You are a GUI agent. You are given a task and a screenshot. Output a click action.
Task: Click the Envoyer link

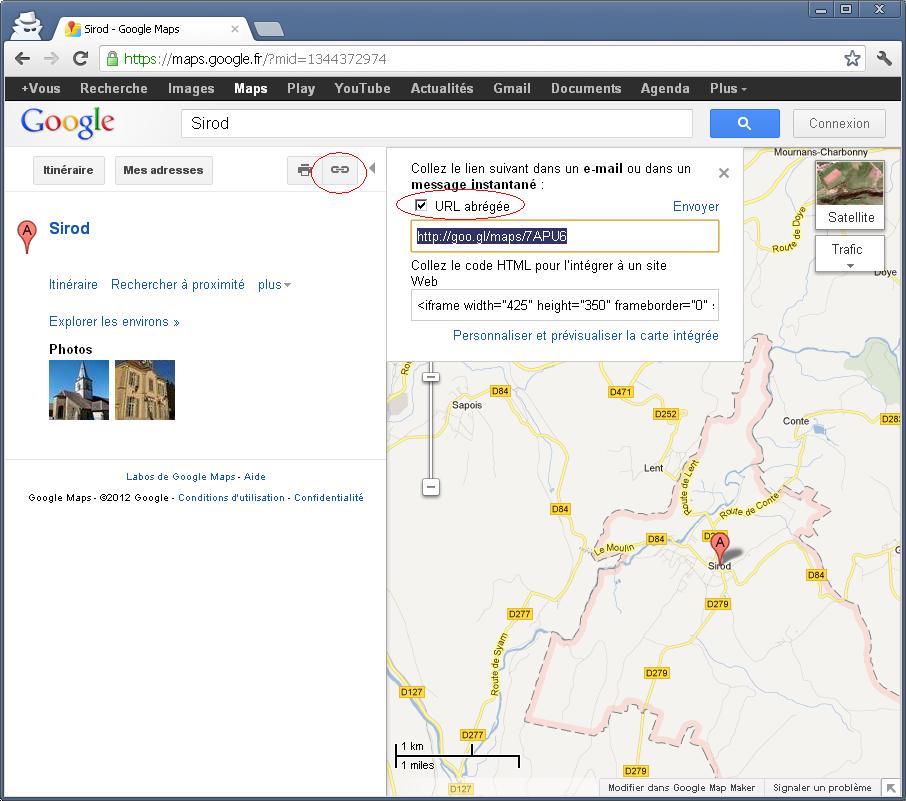pyautogui.click(x=695, y=206)
